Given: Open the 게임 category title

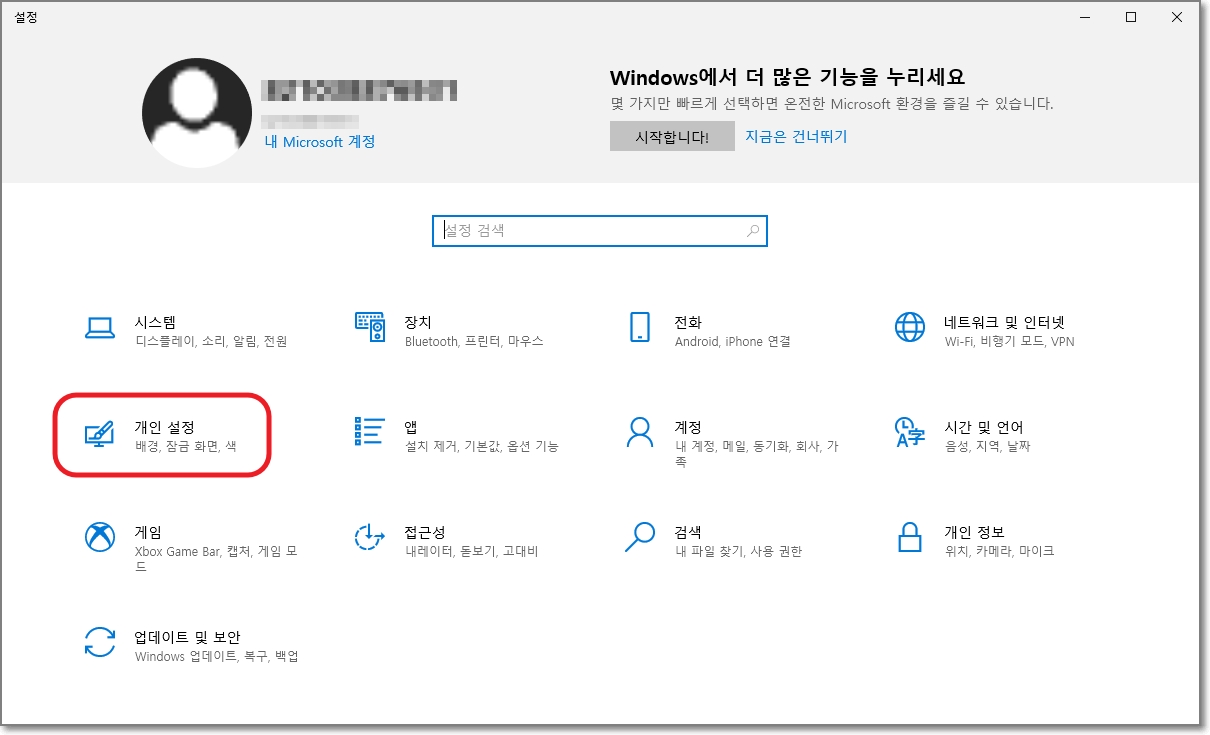Looking at the screenshot, I should pyautogui.click(x=148, y=532).
